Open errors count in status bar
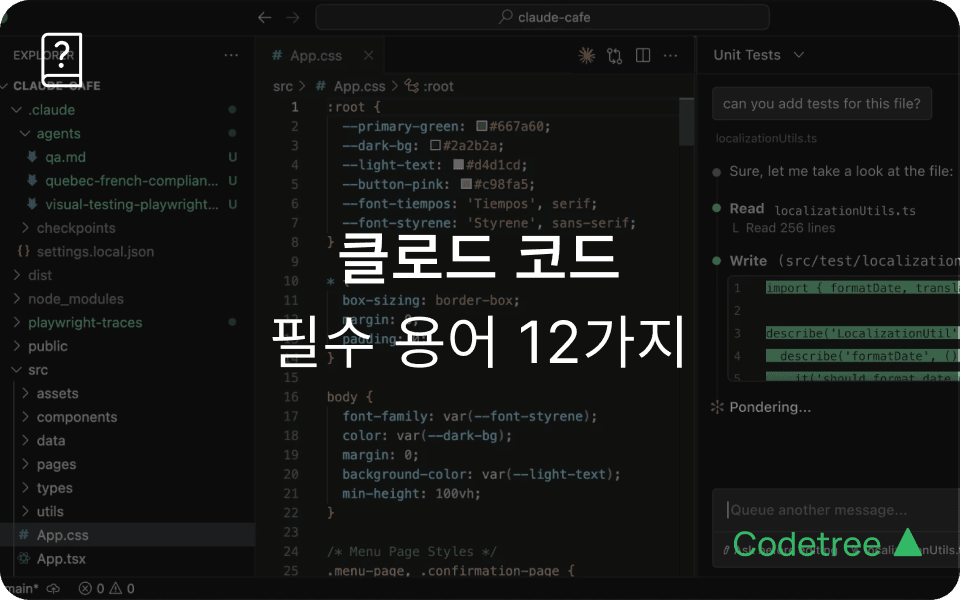960x600 pixels. 91,589
